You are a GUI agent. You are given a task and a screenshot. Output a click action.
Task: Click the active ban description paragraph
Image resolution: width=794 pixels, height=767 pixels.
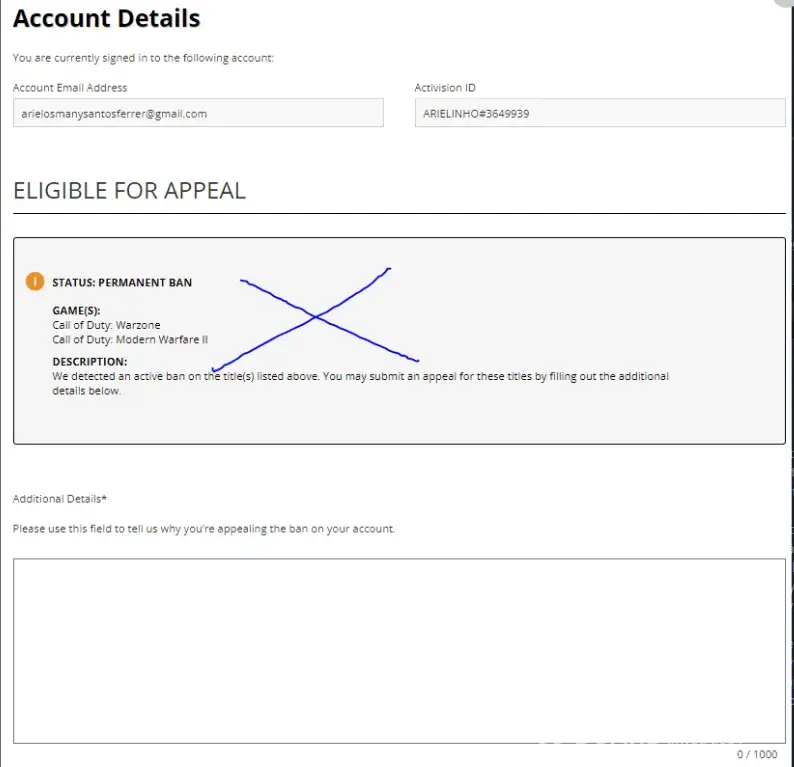tap(360, 383)
